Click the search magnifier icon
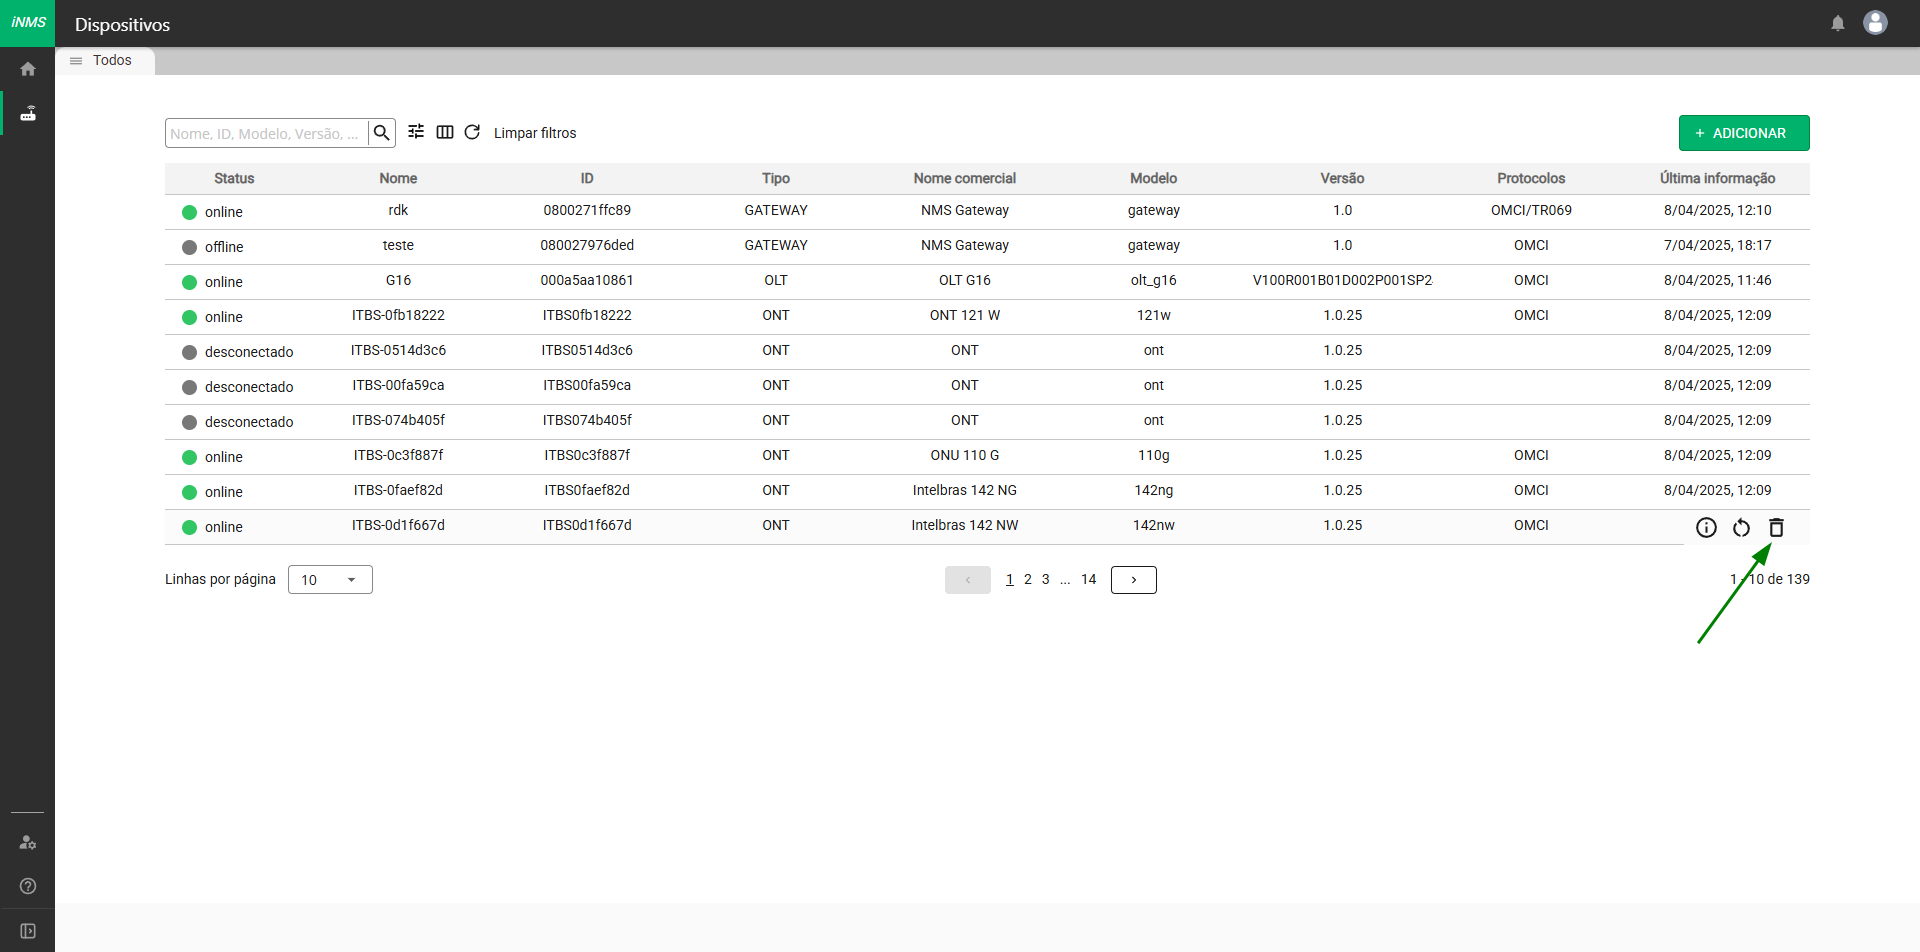The image size is (1920, 952). tap(381, 133)
